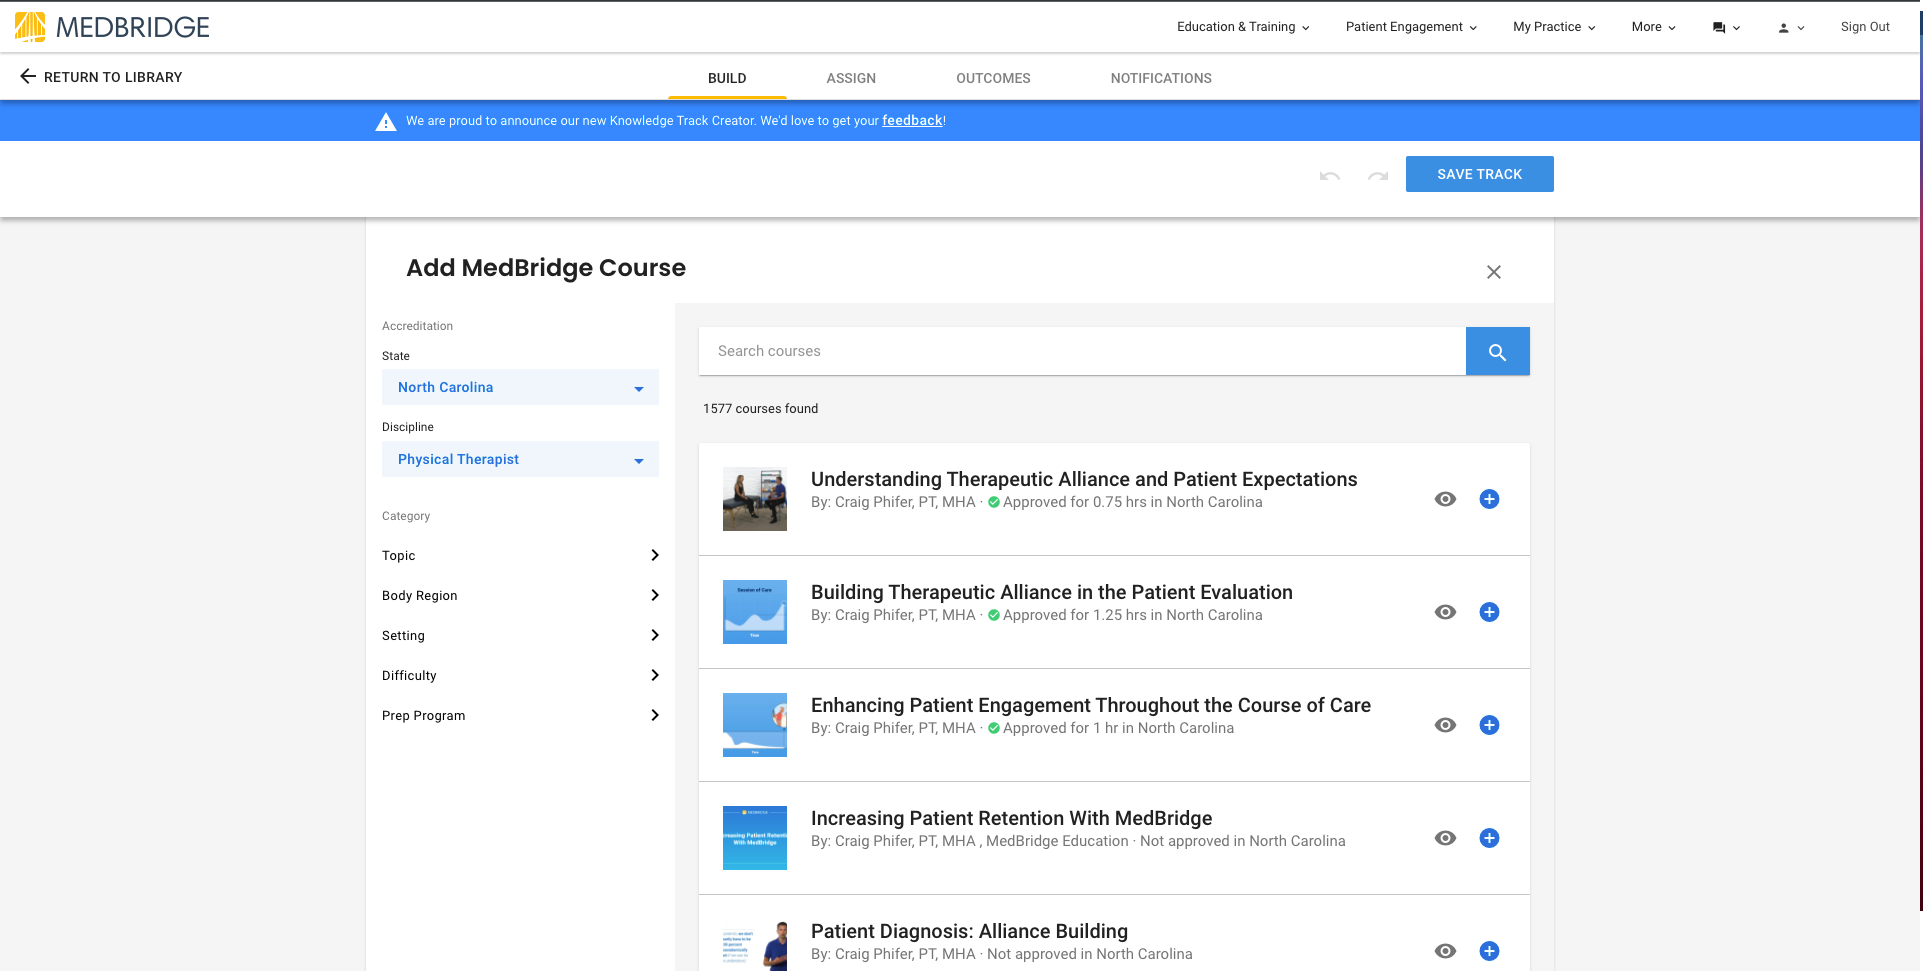1923x971 pixels.
Task: Expand the Body Region category filter
Action: [520, 595]
